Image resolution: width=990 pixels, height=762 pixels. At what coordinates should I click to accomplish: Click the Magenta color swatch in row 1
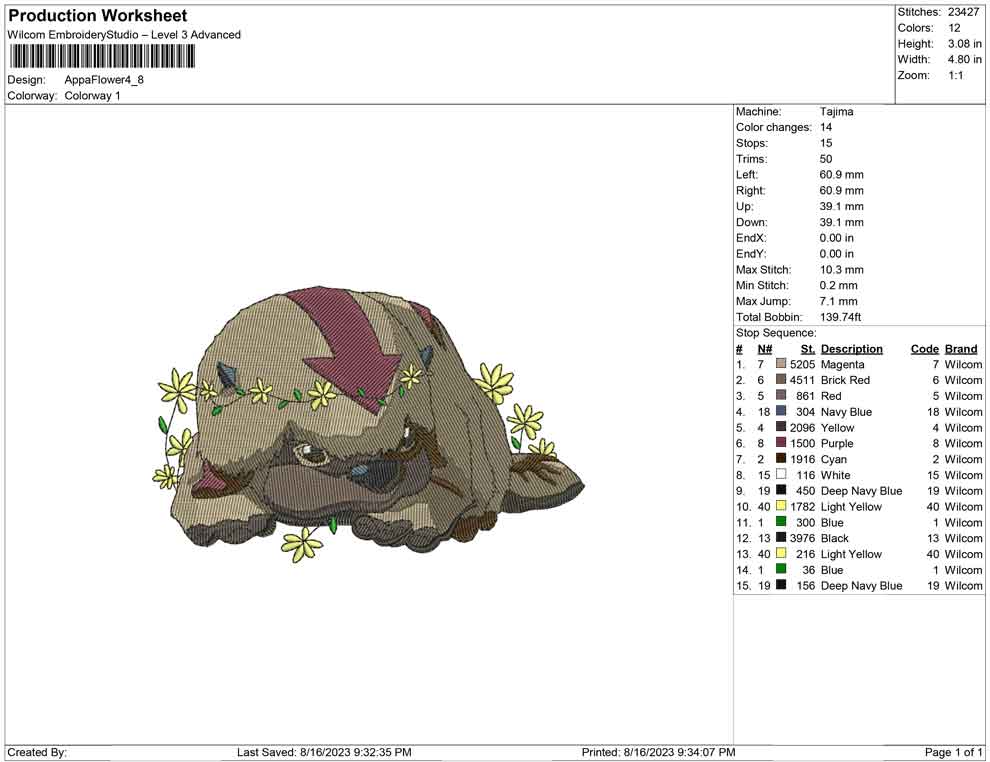pyautogui.click(x=781, y=364)
